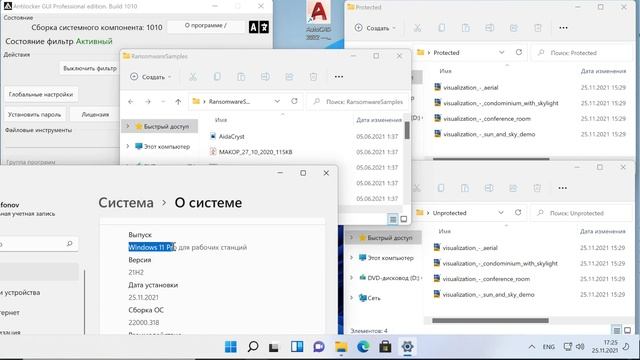The image size is (640, 360).
Task: Expand Quick access in Unprotected sidebar
Action: pyautogui.click(x=351, y=238)
